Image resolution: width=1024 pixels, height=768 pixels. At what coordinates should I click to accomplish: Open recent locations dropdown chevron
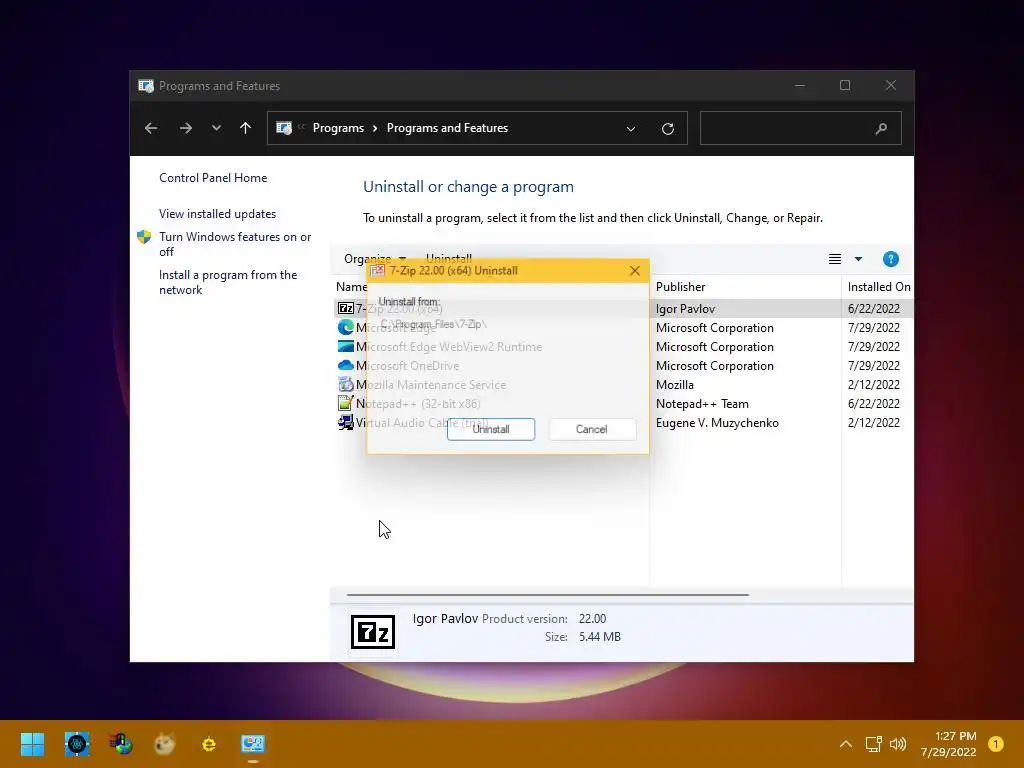tap(216, 128)
